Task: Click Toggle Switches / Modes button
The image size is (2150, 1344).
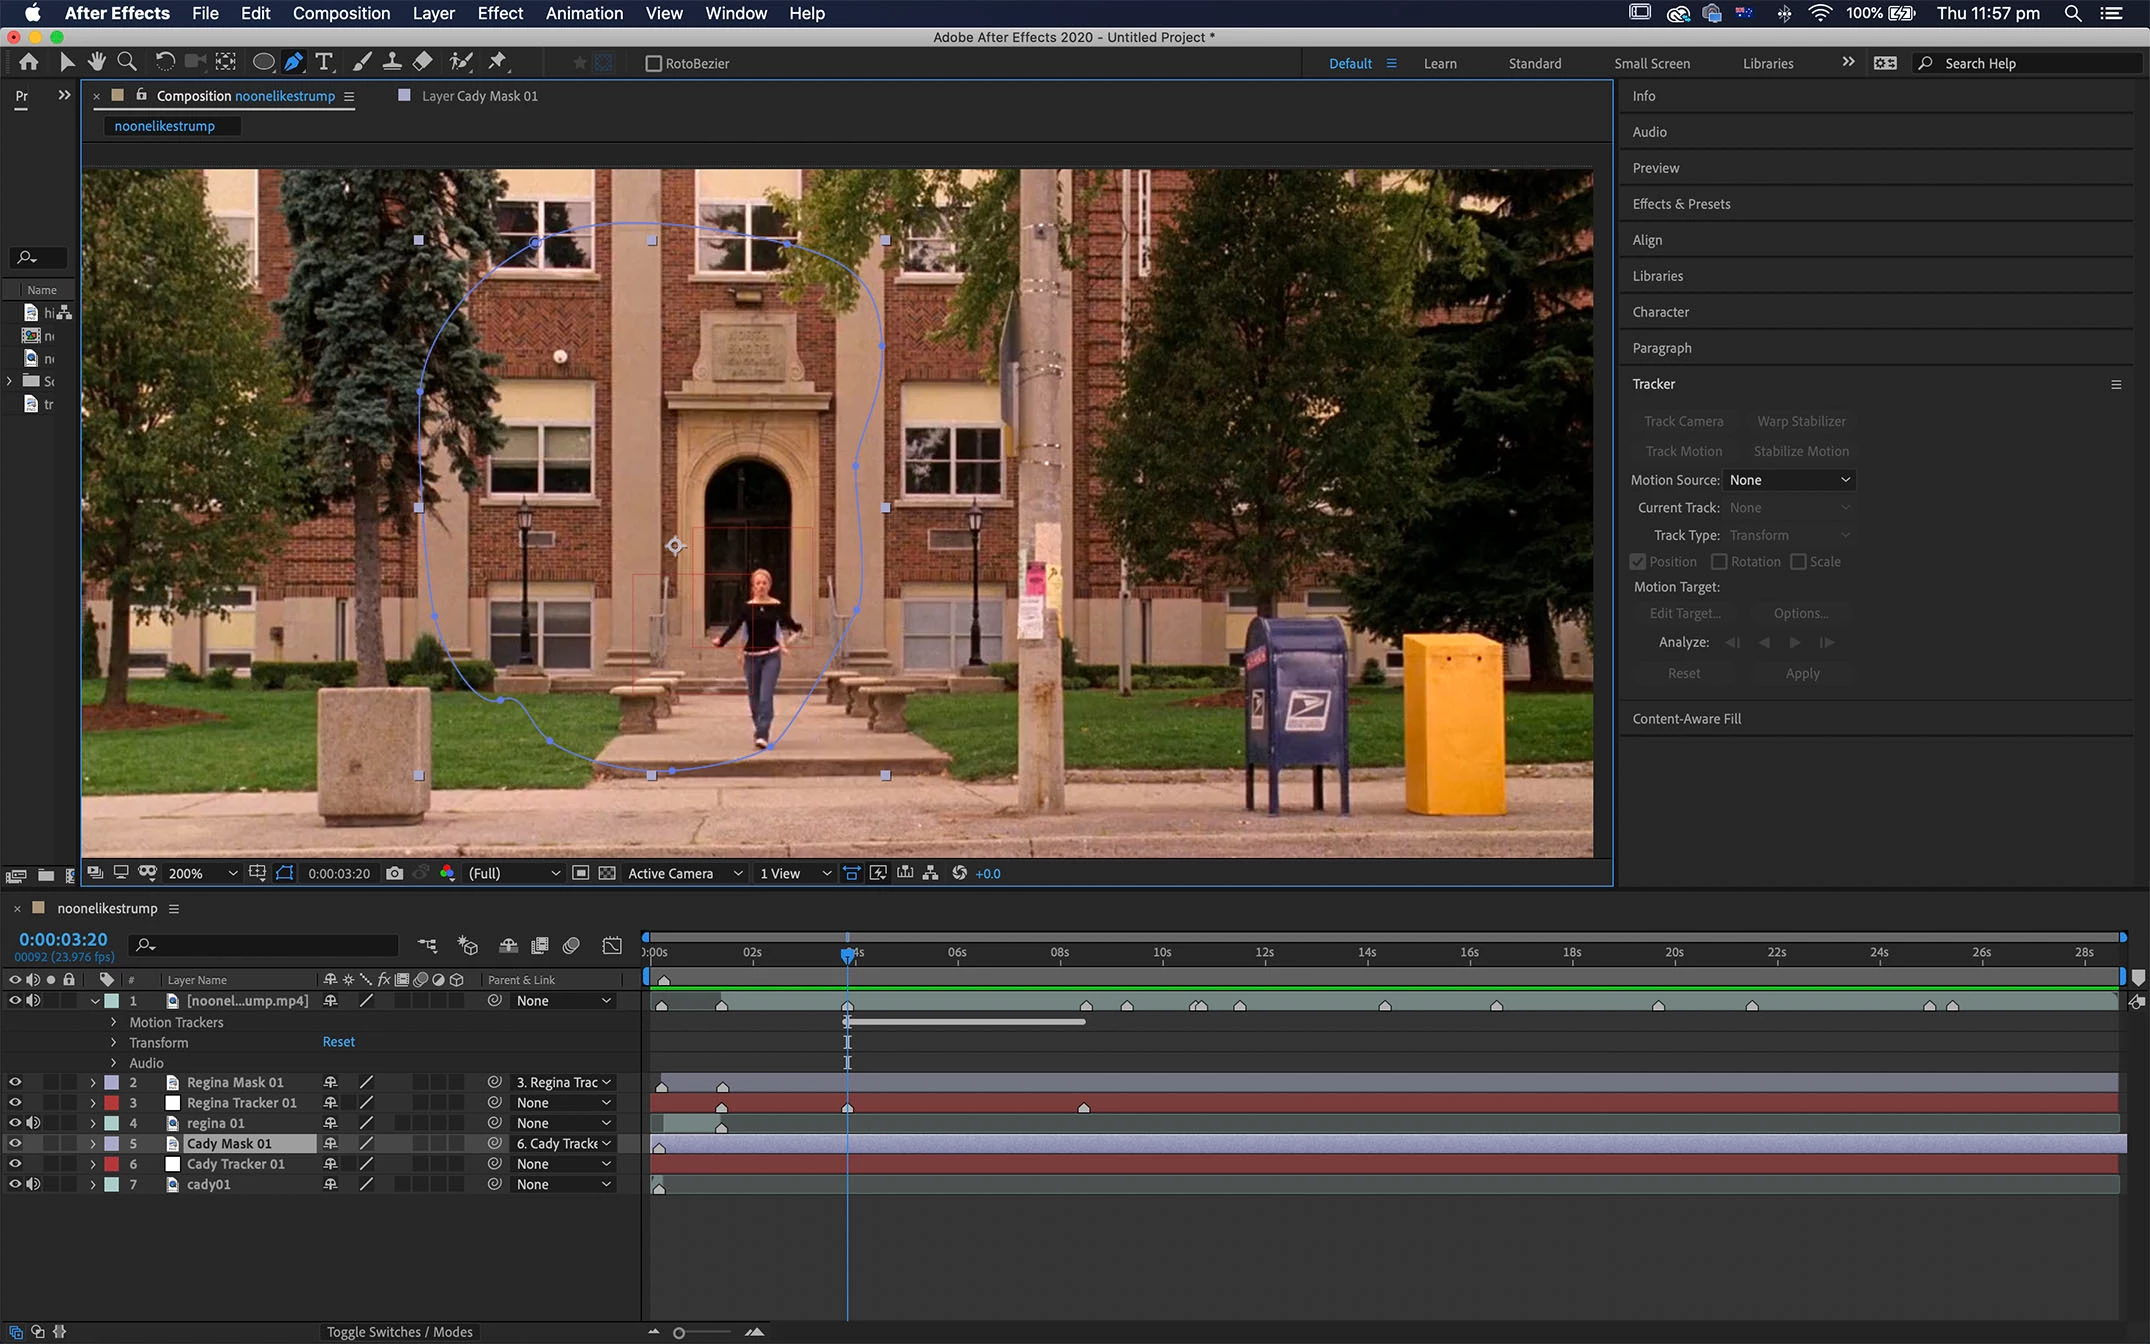Action: [x=399, y=1332]
